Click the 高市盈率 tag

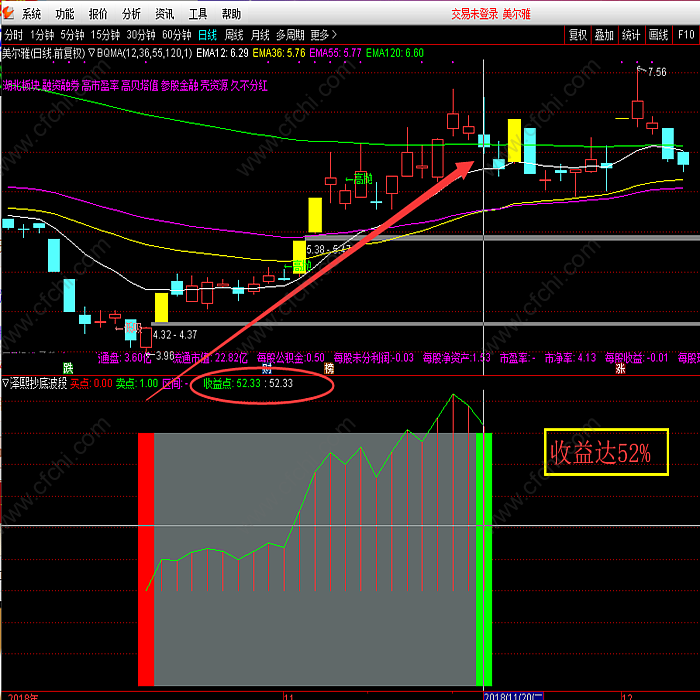[100, 86]
